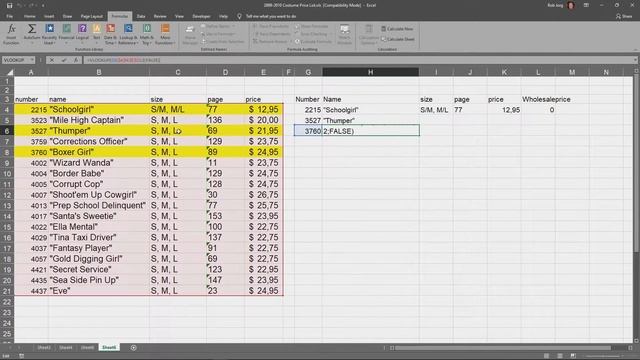Viewport: 640px width, 360px height.
Task: Click the Undo icon in title bar
Action: click(20, 5)
